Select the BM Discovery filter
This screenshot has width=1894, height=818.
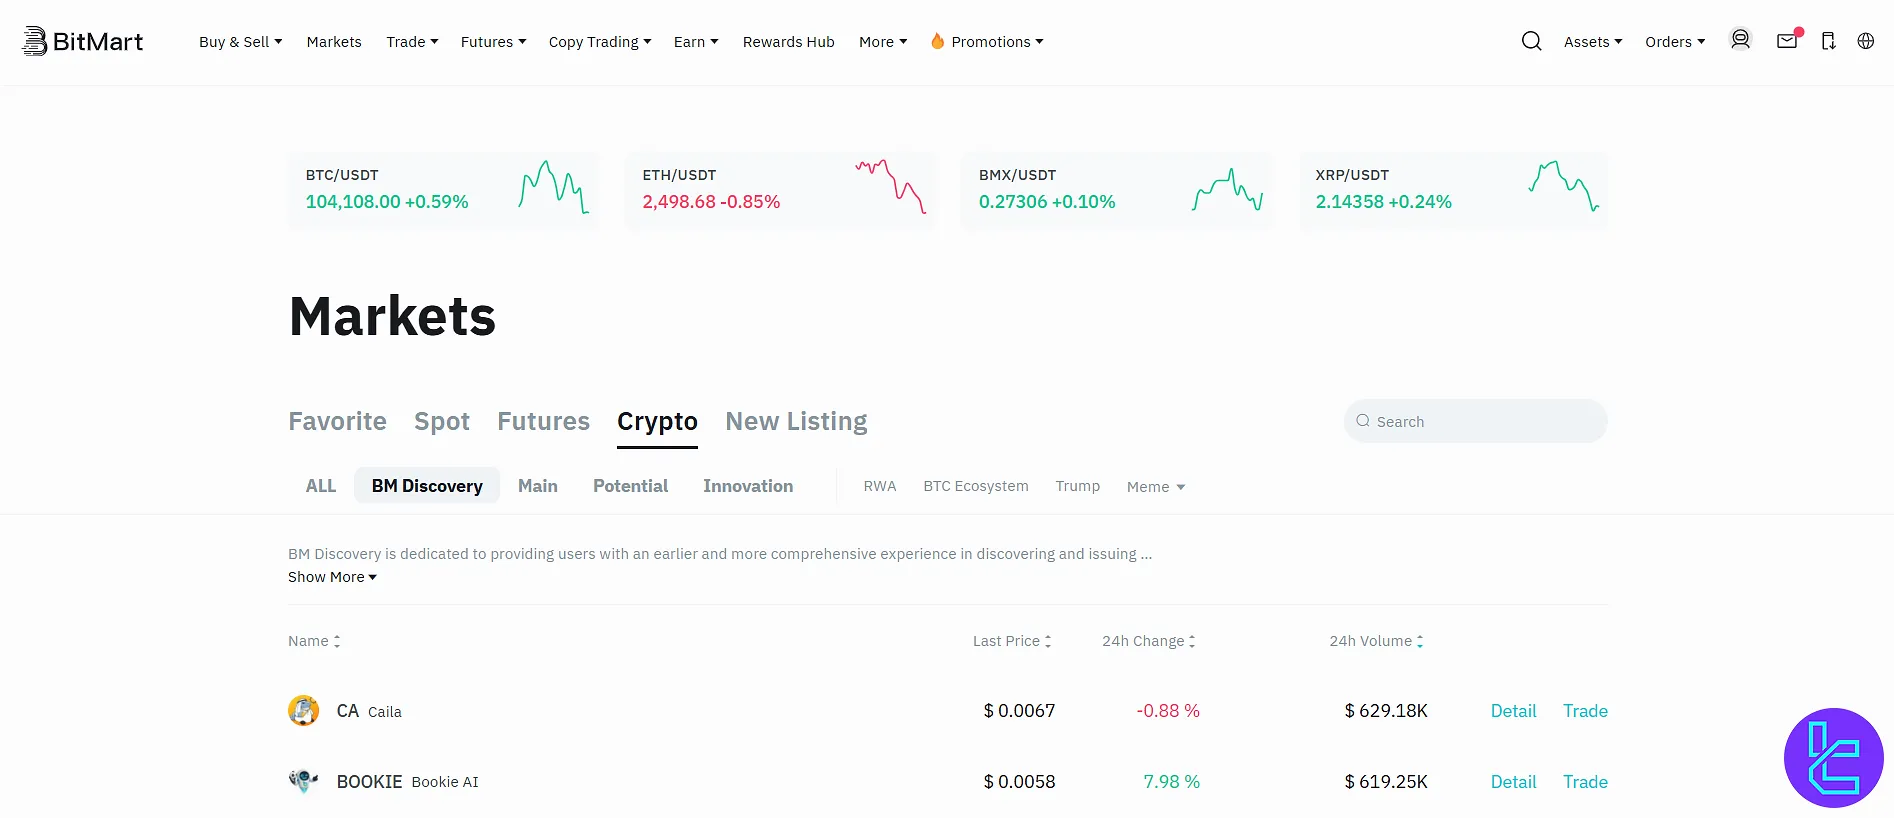pyautogui.click(x=427, y=486)
